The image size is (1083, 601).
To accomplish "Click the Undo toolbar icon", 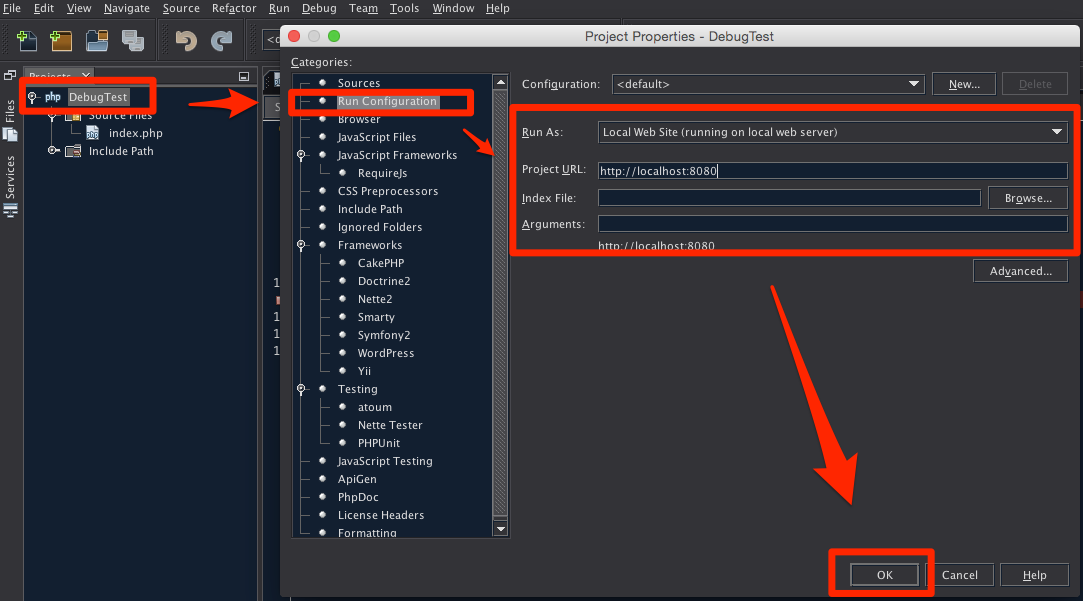I will coord(186,41).
